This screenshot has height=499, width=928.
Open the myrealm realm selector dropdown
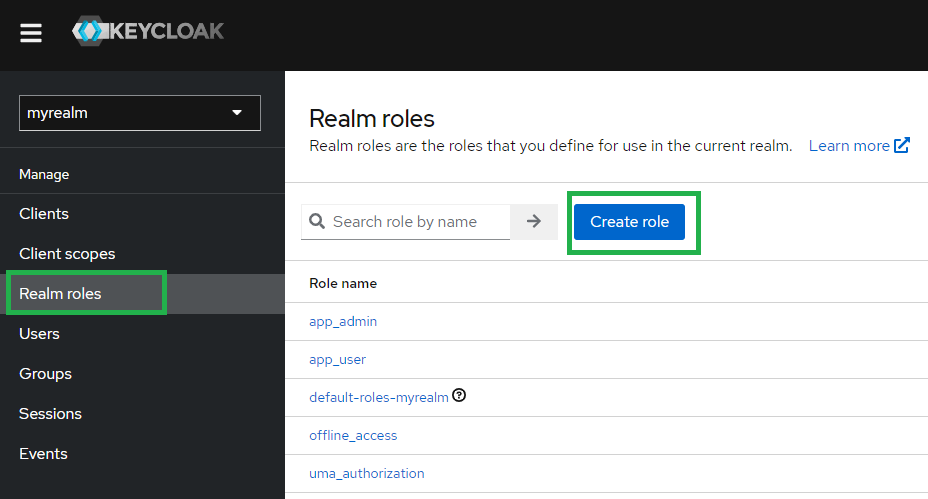point(140,113)
